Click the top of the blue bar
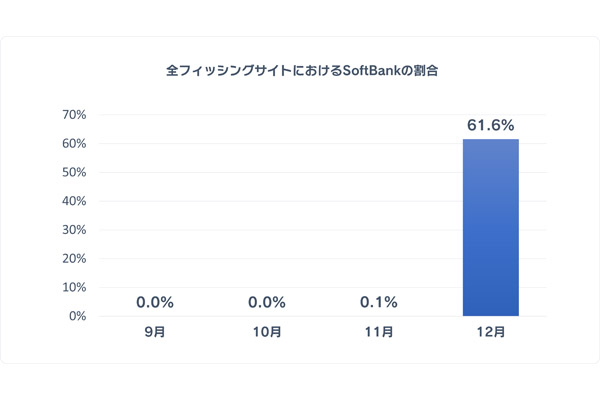Image resolution: width=600 pixels, height=400 pixels. point(490,142)
